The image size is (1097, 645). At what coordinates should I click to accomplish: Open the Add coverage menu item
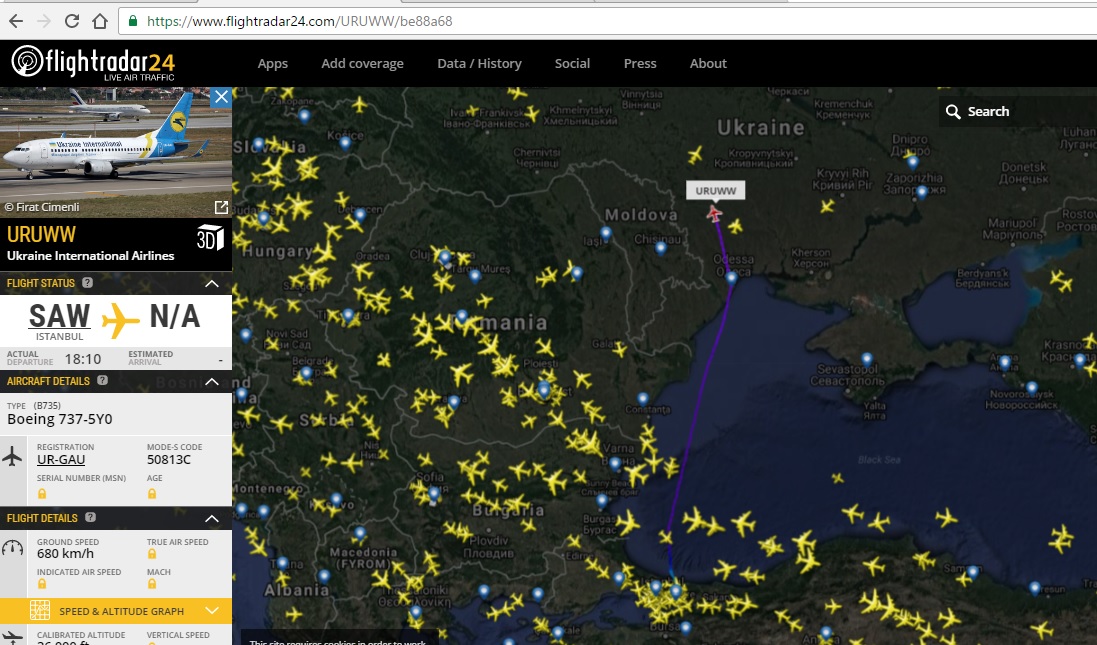[x=362, y=63]
